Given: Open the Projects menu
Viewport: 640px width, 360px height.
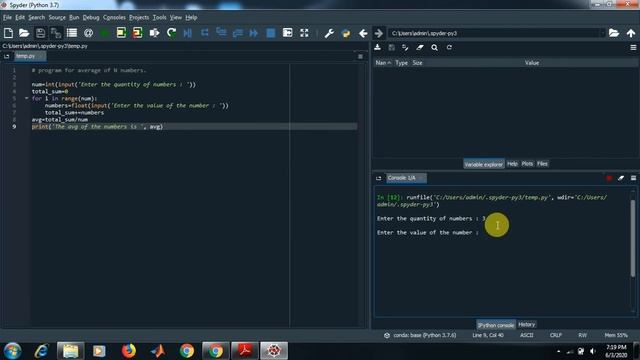Looking at the screenshot, I should coord(139,18).
